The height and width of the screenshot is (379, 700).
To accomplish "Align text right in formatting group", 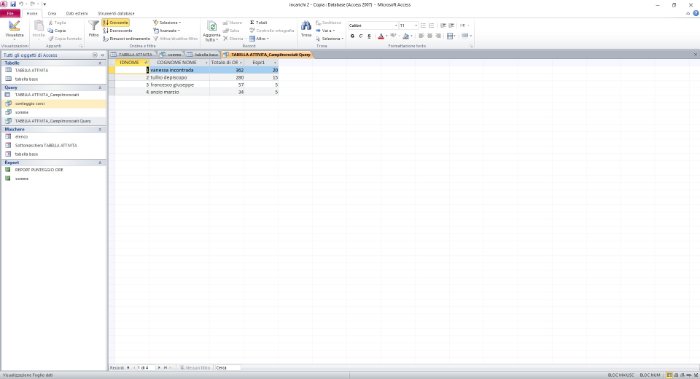I will 438,36.
